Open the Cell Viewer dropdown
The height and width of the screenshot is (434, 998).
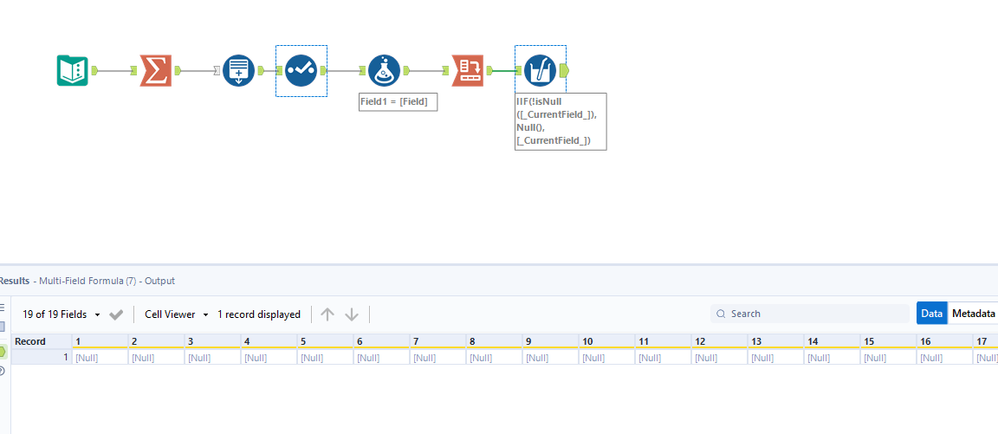(177, 314)
